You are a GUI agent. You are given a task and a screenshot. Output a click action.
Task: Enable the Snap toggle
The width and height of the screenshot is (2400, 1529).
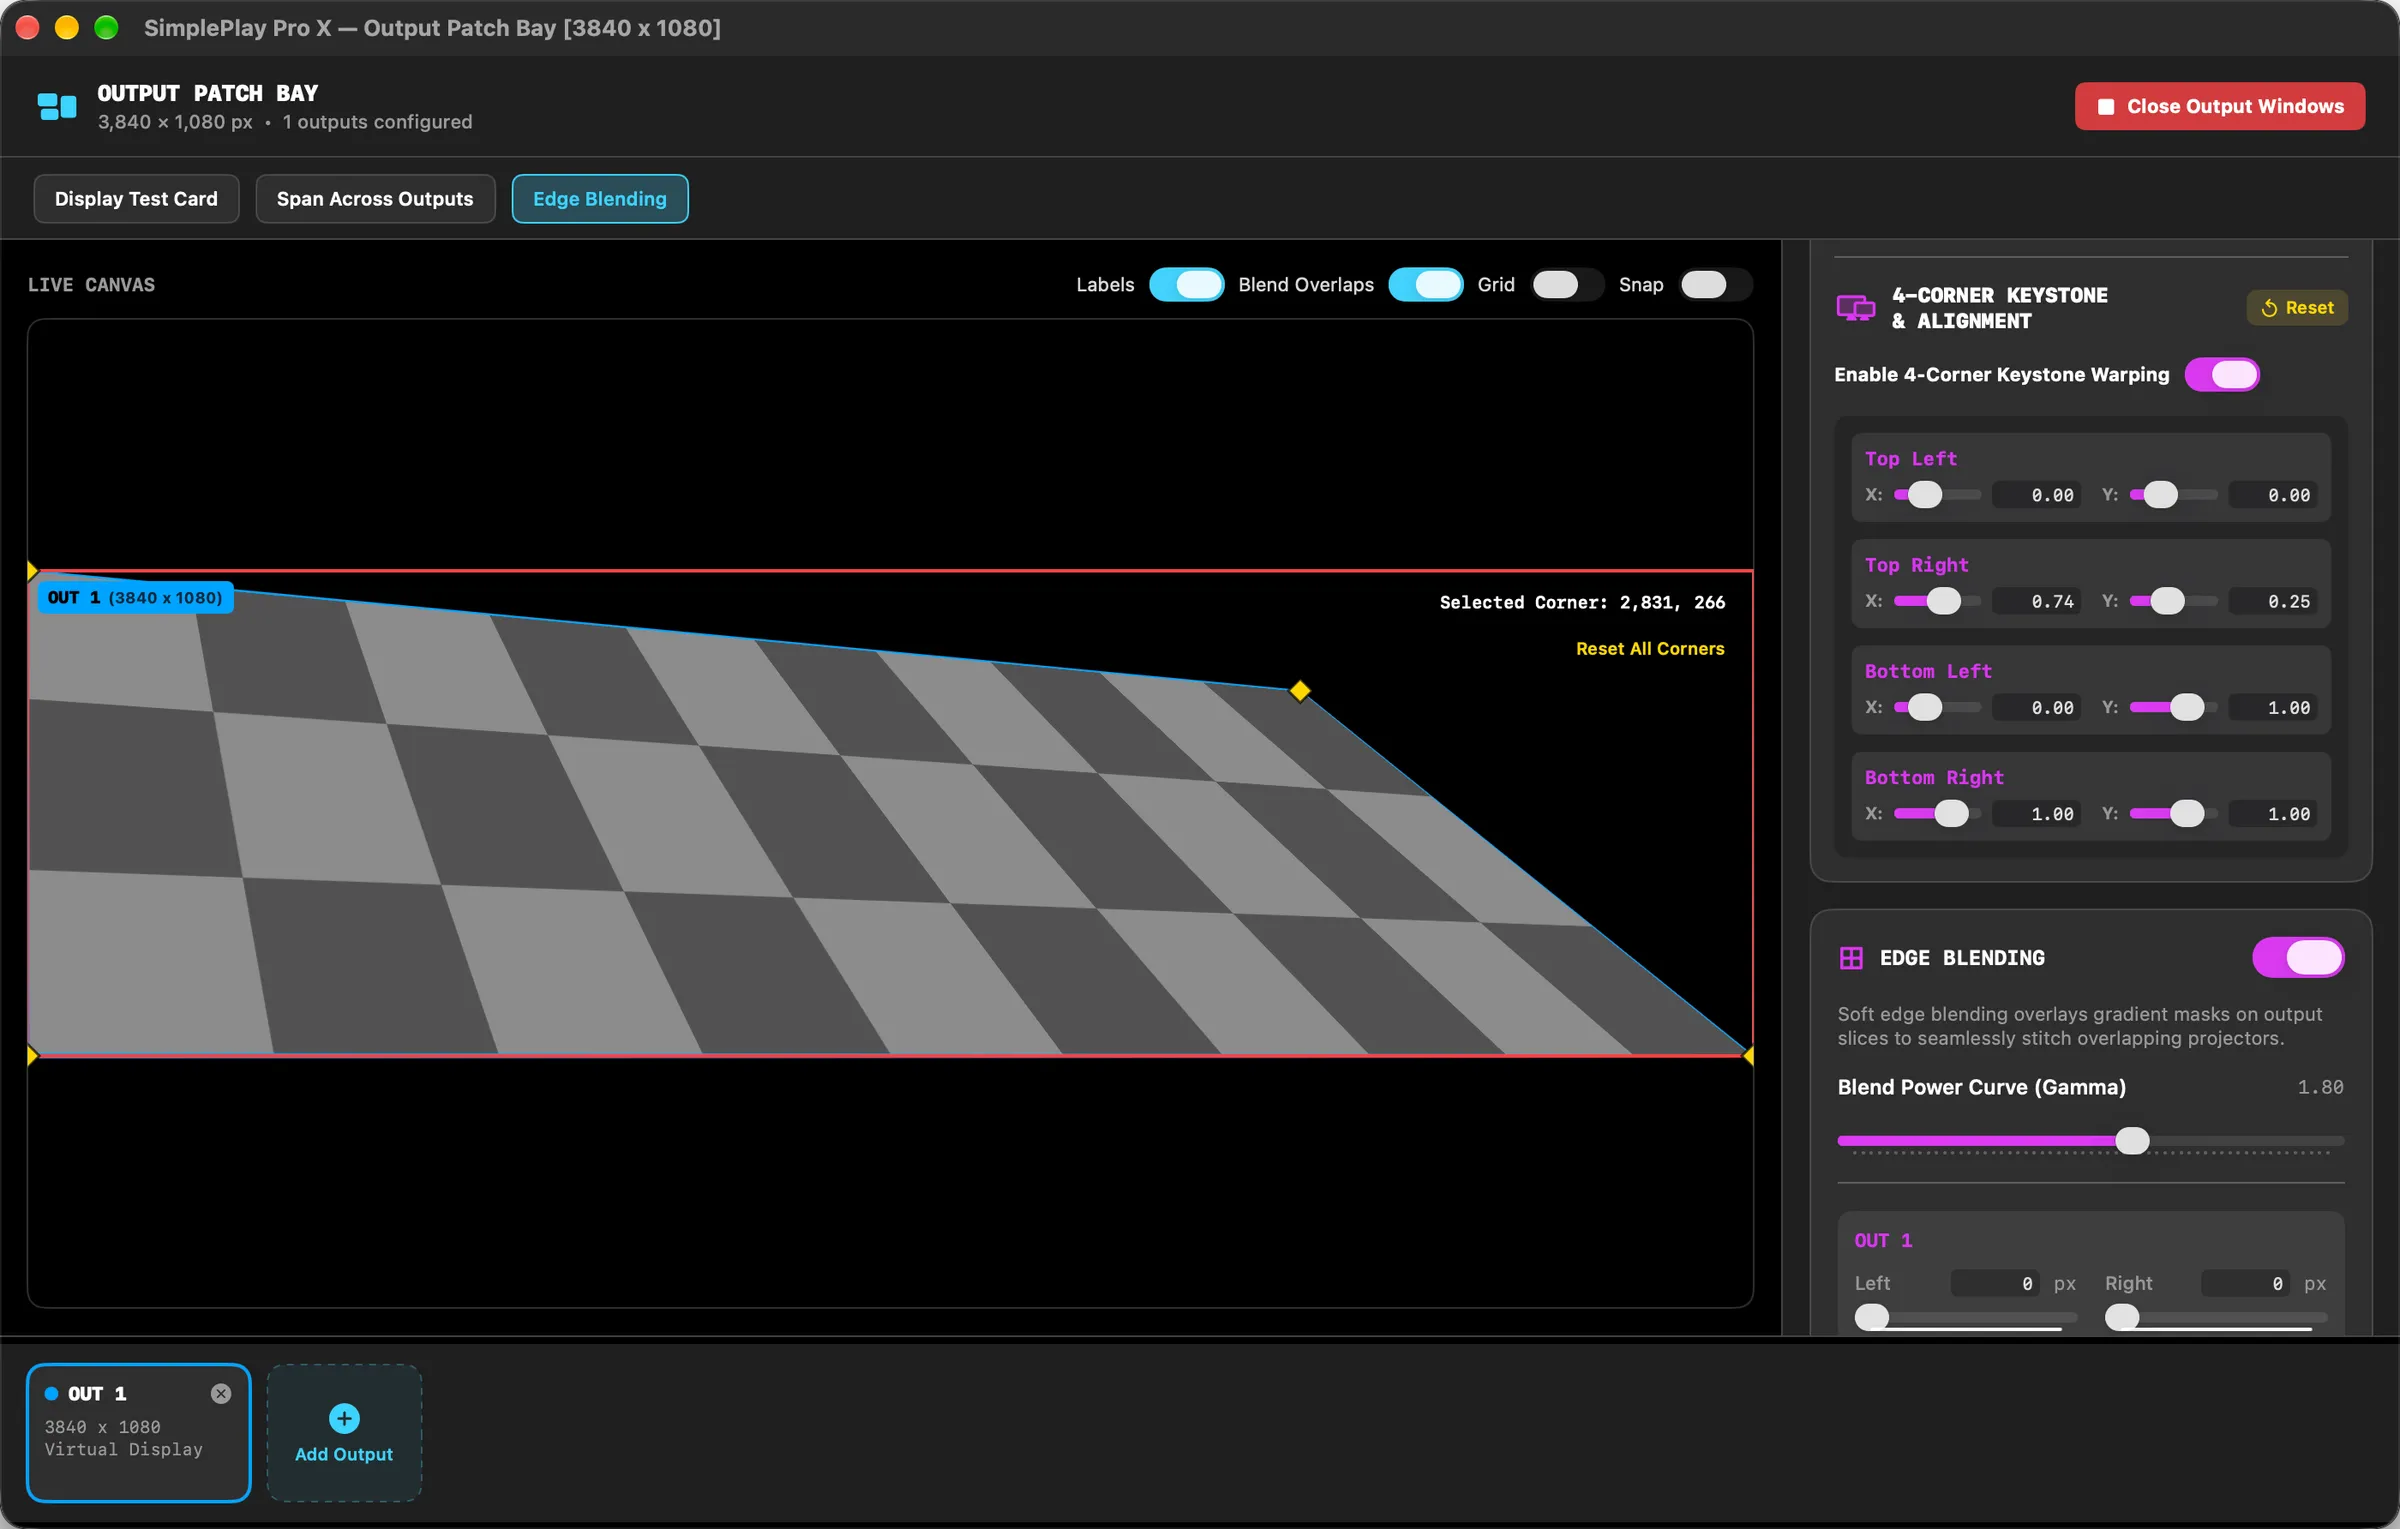coord(1716,285)
